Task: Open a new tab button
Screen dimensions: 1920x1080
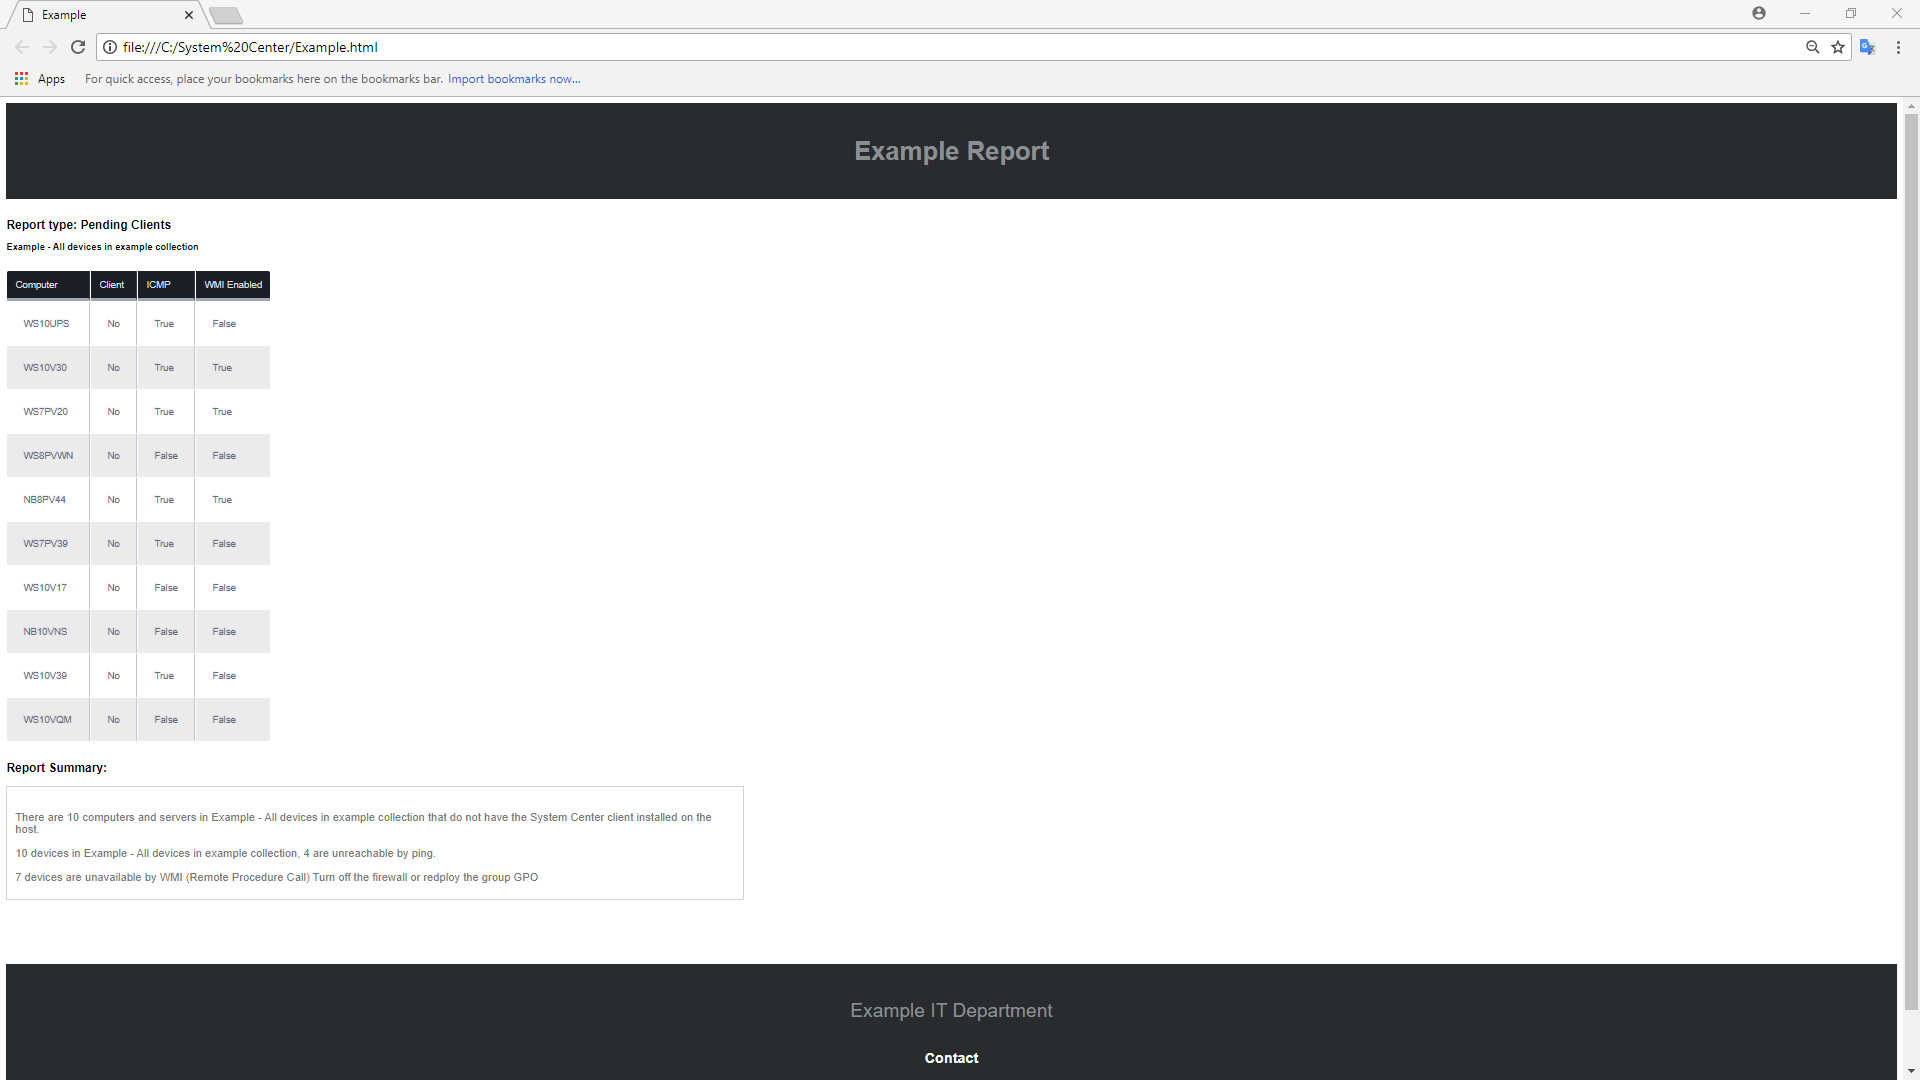Action: click(226, 15)
